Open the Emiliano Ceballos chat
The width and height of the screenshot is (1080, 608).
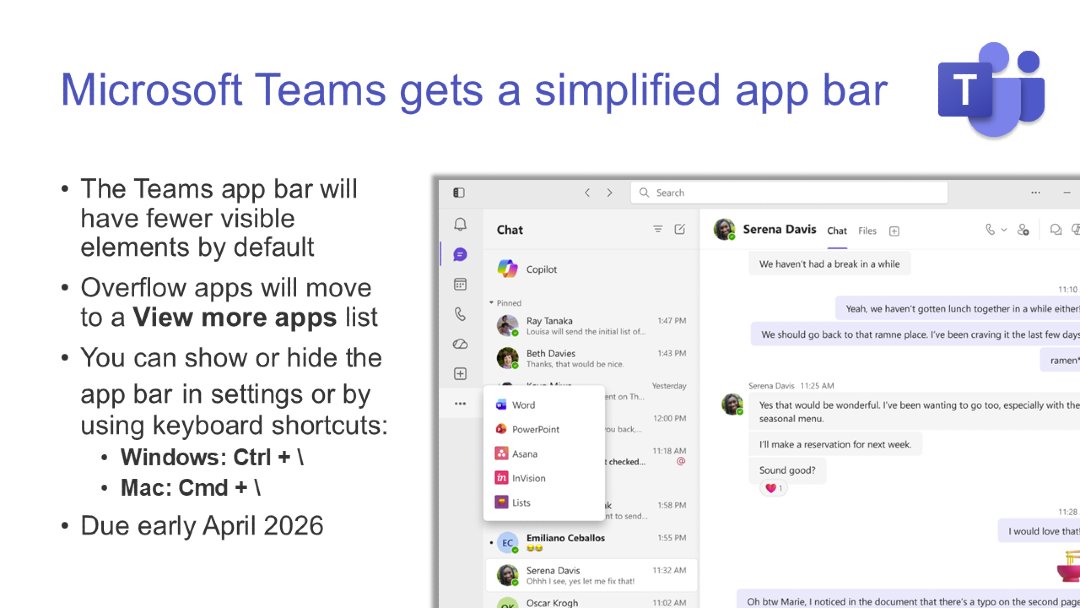click(x=591, y=543)
